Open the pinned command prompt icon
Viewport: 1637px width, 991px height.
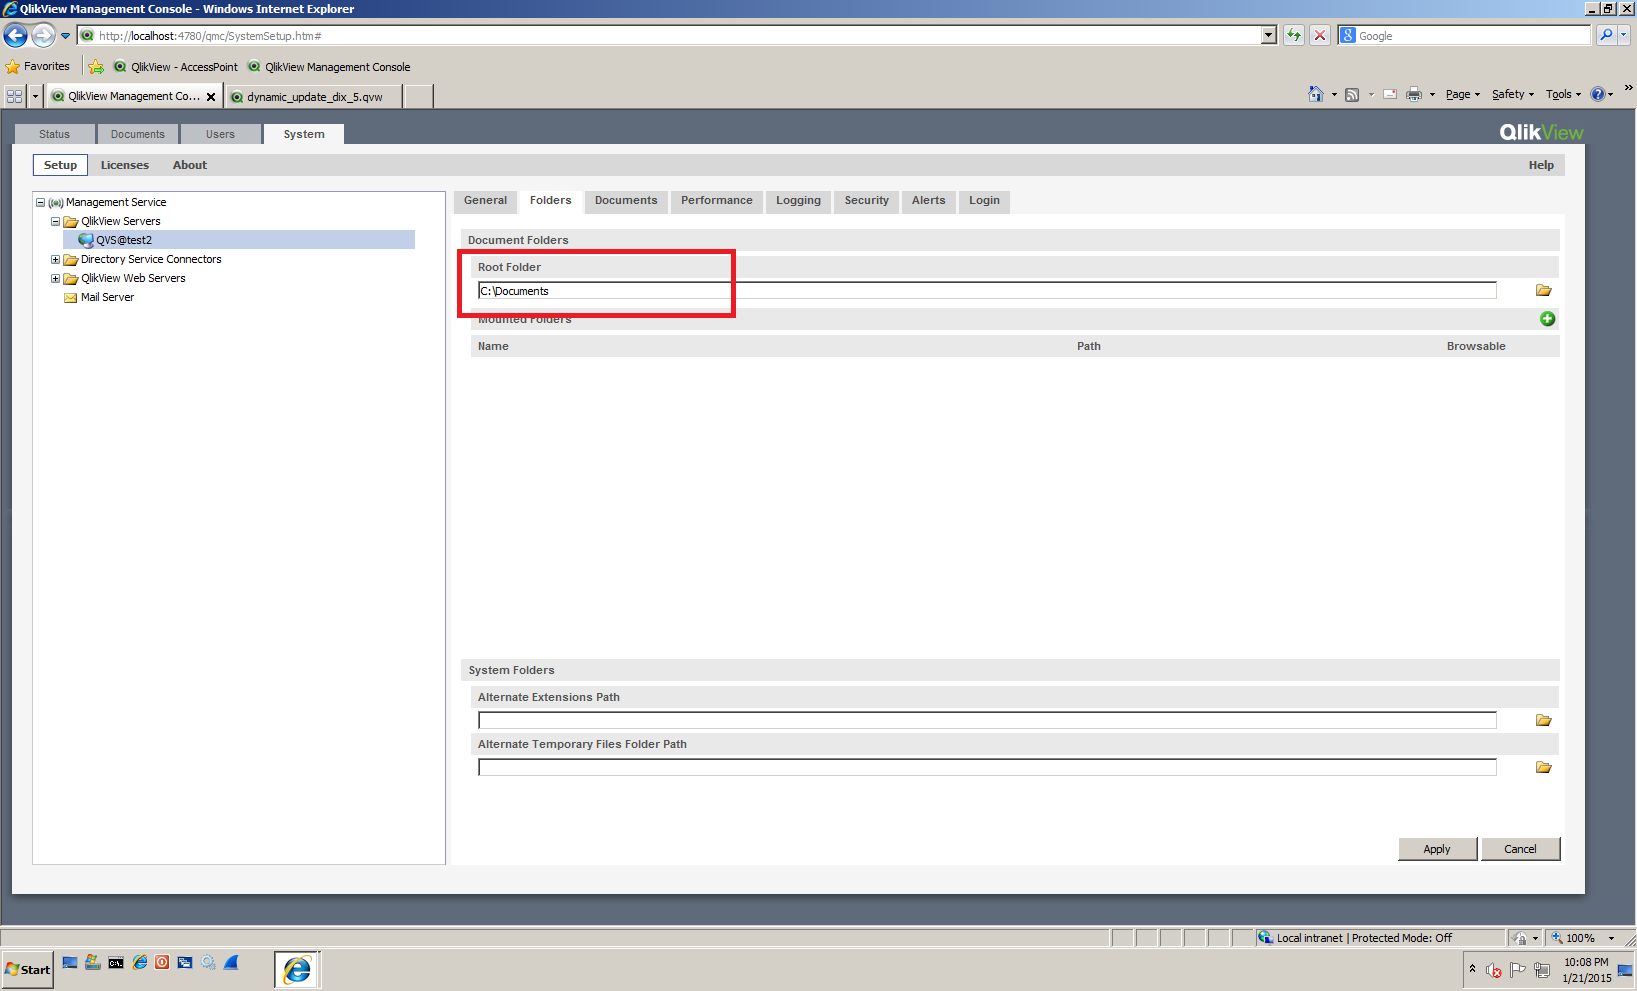116,963
